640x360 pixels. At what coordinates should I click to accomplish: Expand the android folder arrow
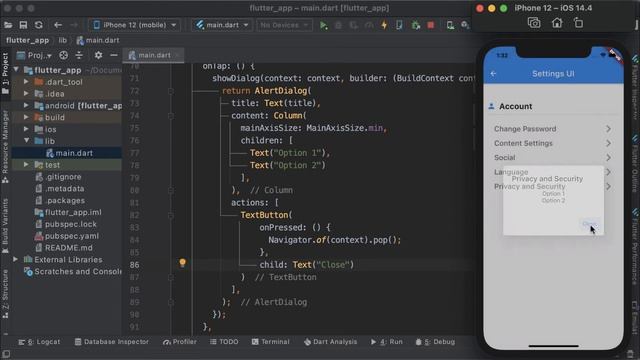[x=27, y=105]
